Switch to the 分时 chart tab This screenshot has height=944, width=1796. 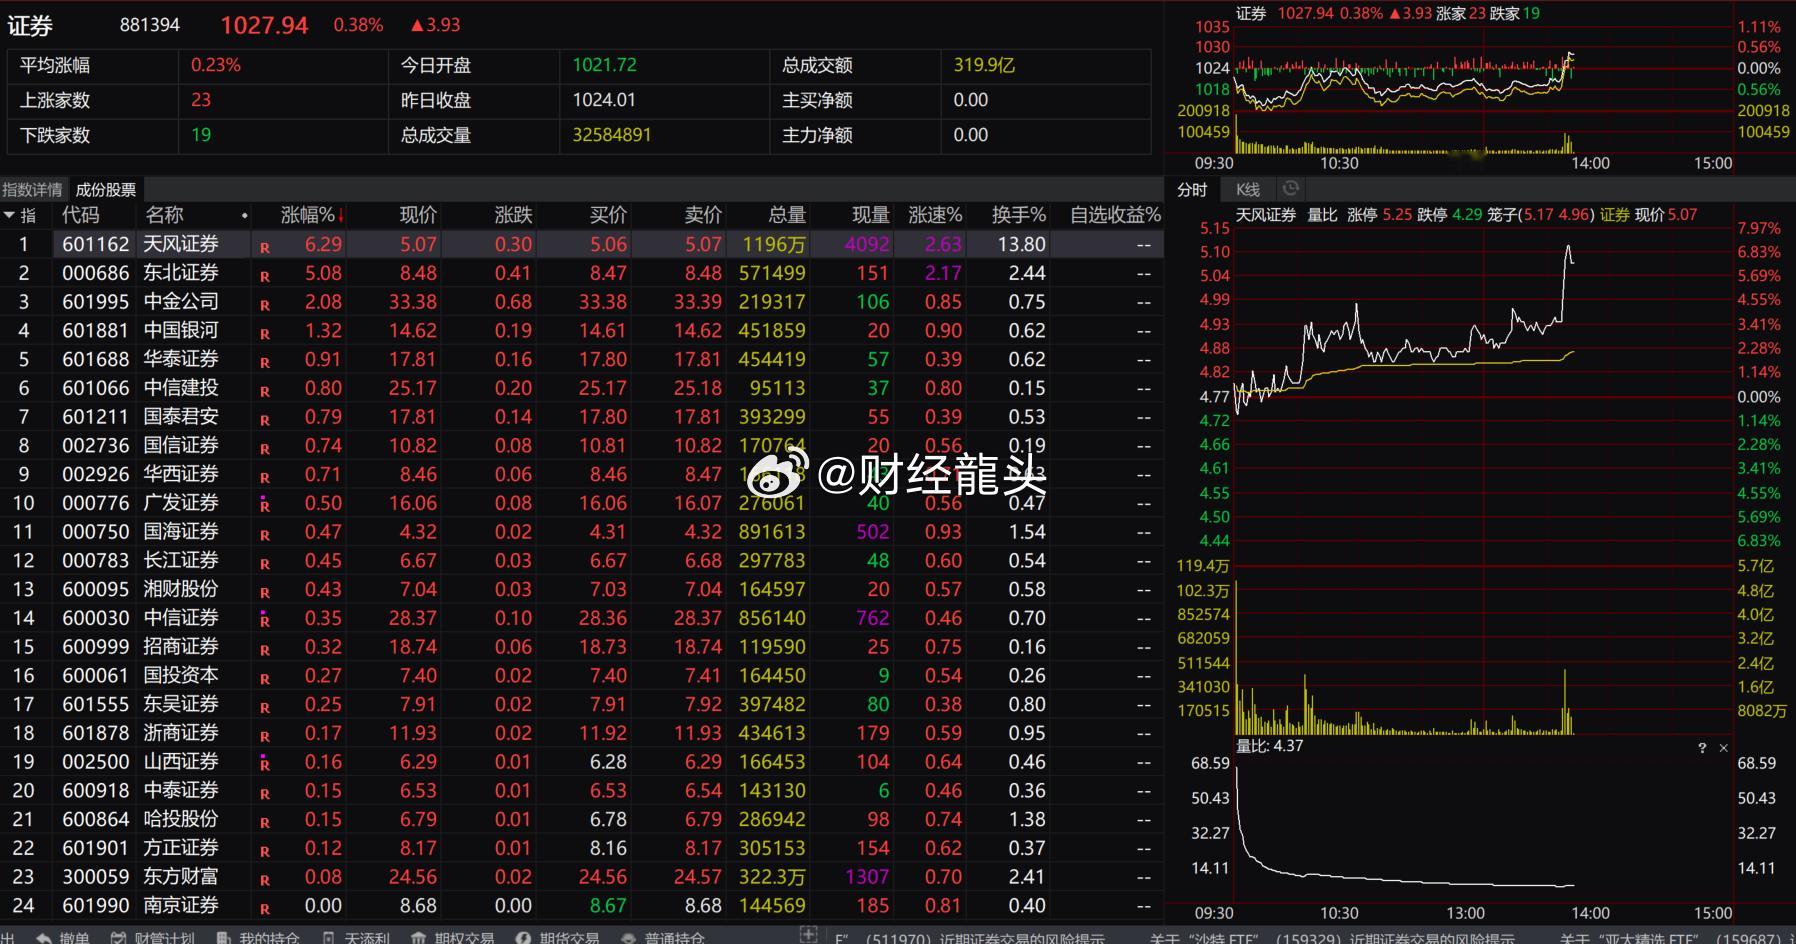tap(1192, 190)
